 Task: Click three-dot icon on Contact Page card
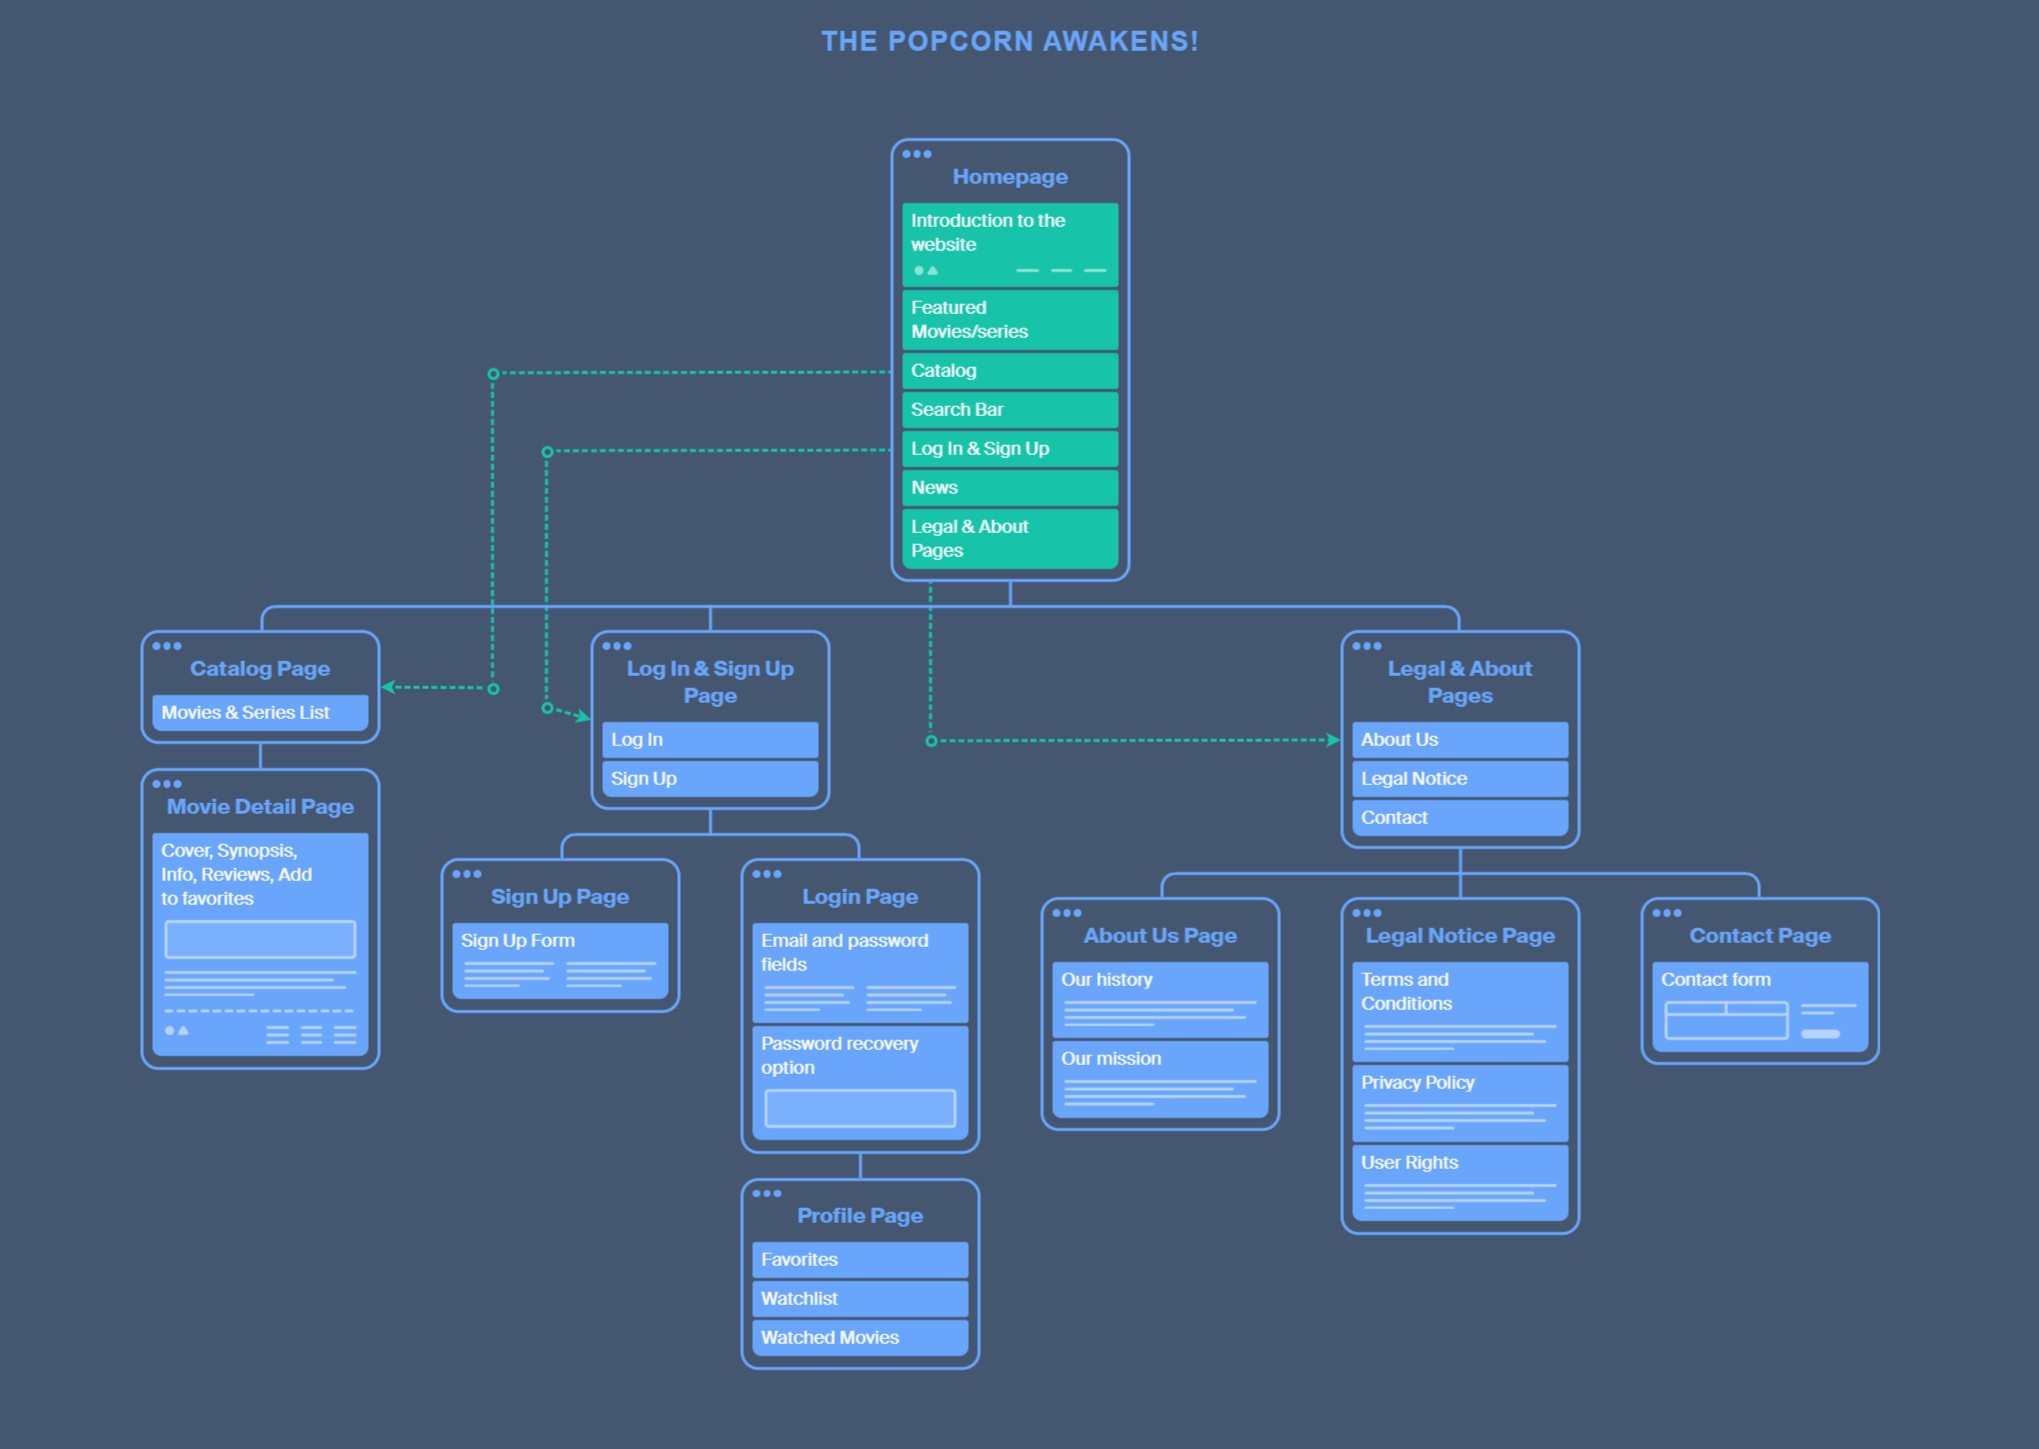pyautogui.click(x=1667, y=913)
